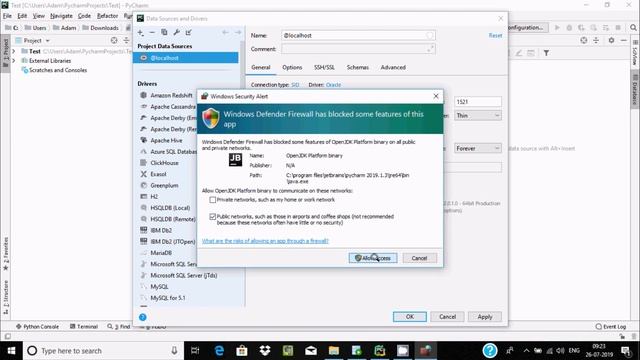Click the hide minus icon in Database panel
The height and width of the screenshot is (360, 640).
pos(623,40)
